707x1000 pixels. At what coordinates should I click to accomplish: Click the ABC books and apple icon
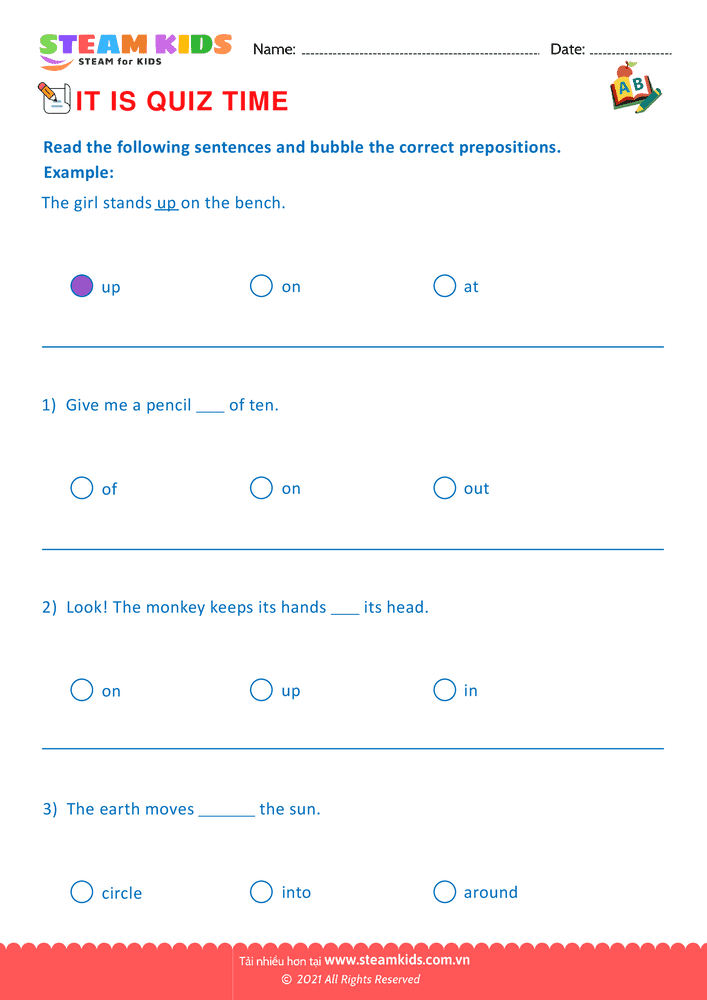[634, 87]
